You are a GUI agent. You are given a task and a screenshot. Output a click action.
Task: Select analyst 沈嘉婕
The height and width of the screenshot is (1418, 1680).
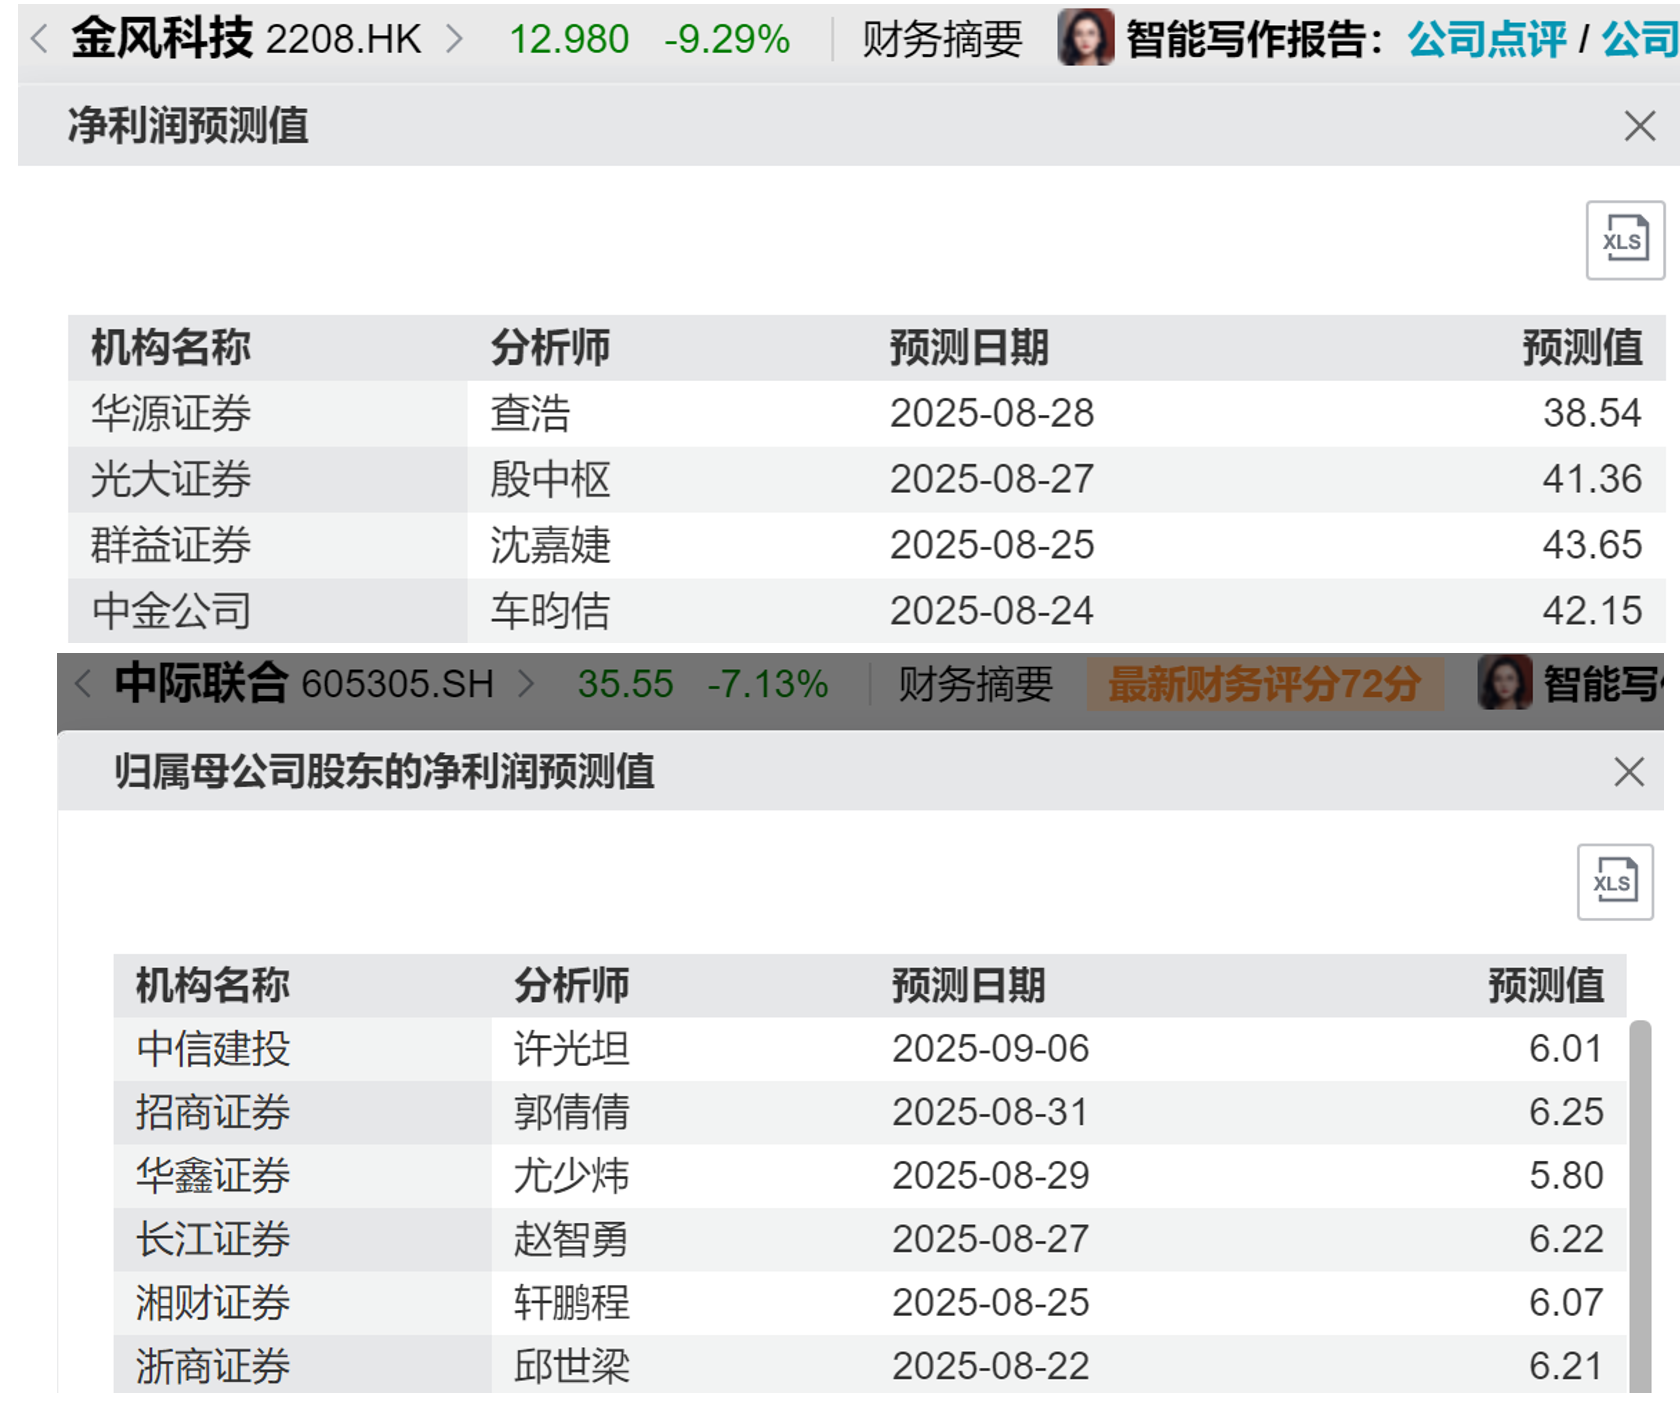550,545
